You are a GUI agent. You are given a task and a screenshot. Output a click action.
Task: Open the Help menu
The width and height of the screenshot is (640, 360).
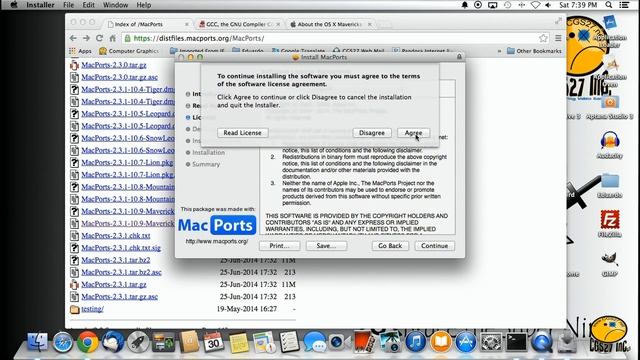tap(144, 5)
